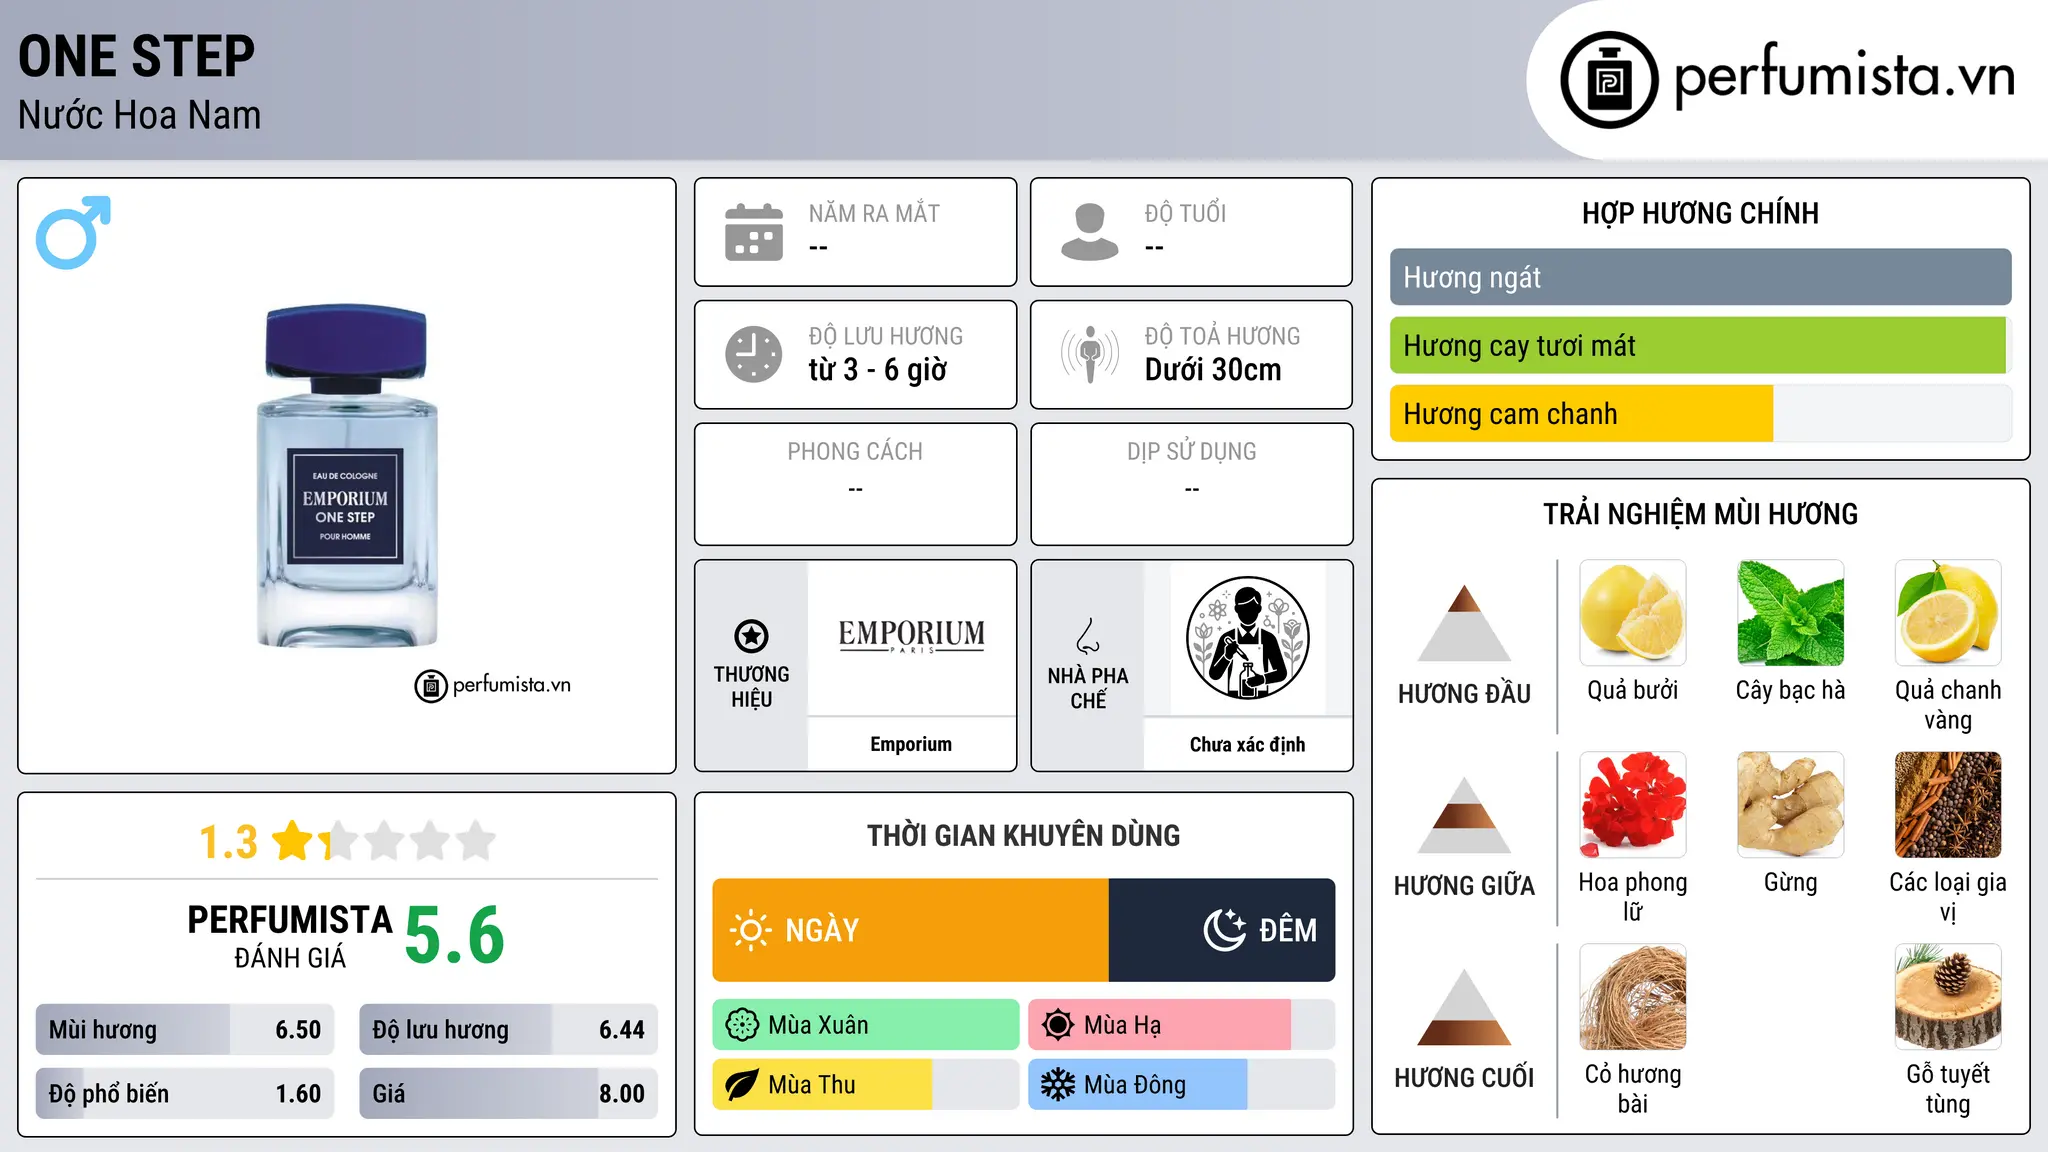Select the Ngày daytime segment
The width and height of the screenshot is (2048, 1152).
tap(910, 930)
